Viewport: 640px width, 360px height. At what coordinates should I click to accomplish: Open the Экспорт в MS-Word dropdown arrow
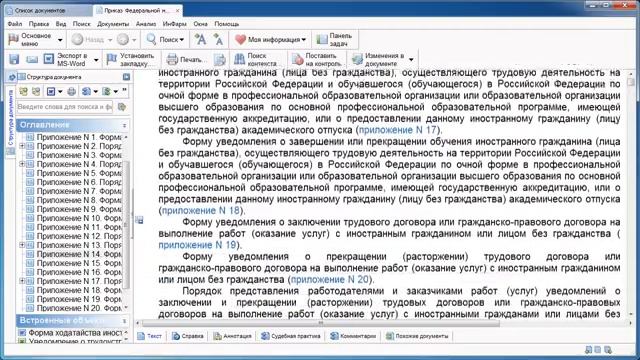96,60
